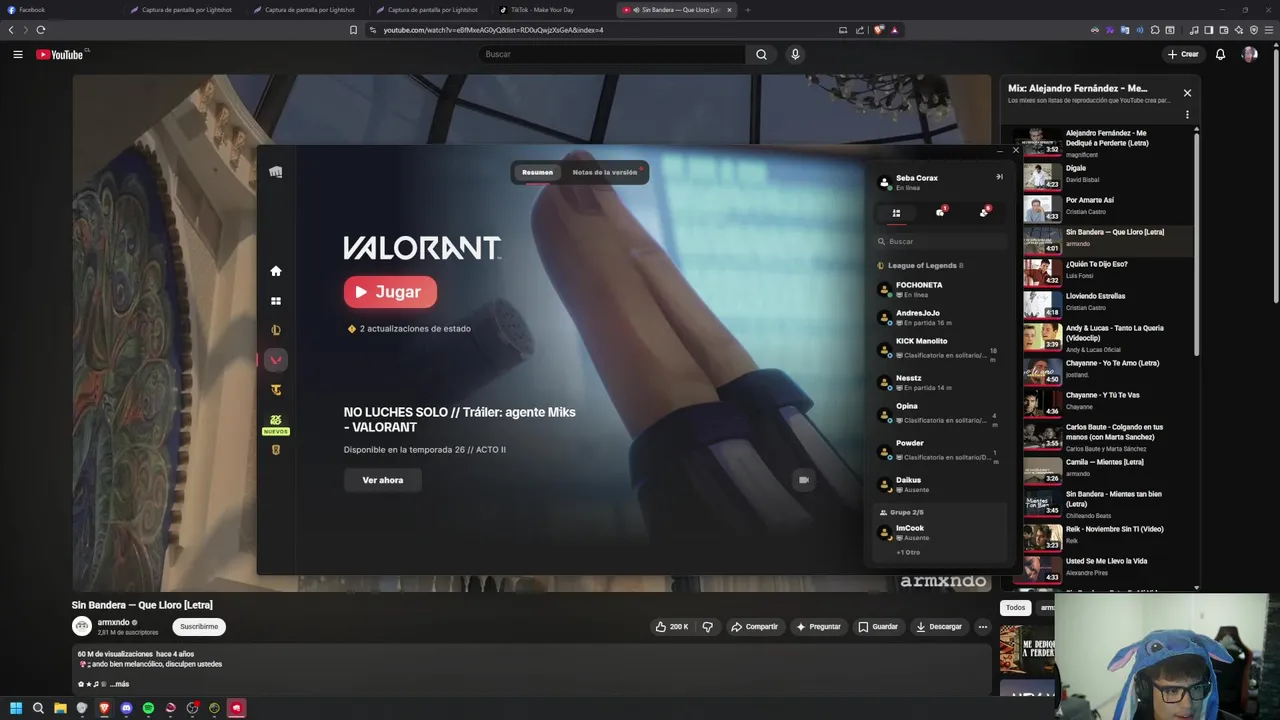Click the Preguntar button

(x=818, y=627)
